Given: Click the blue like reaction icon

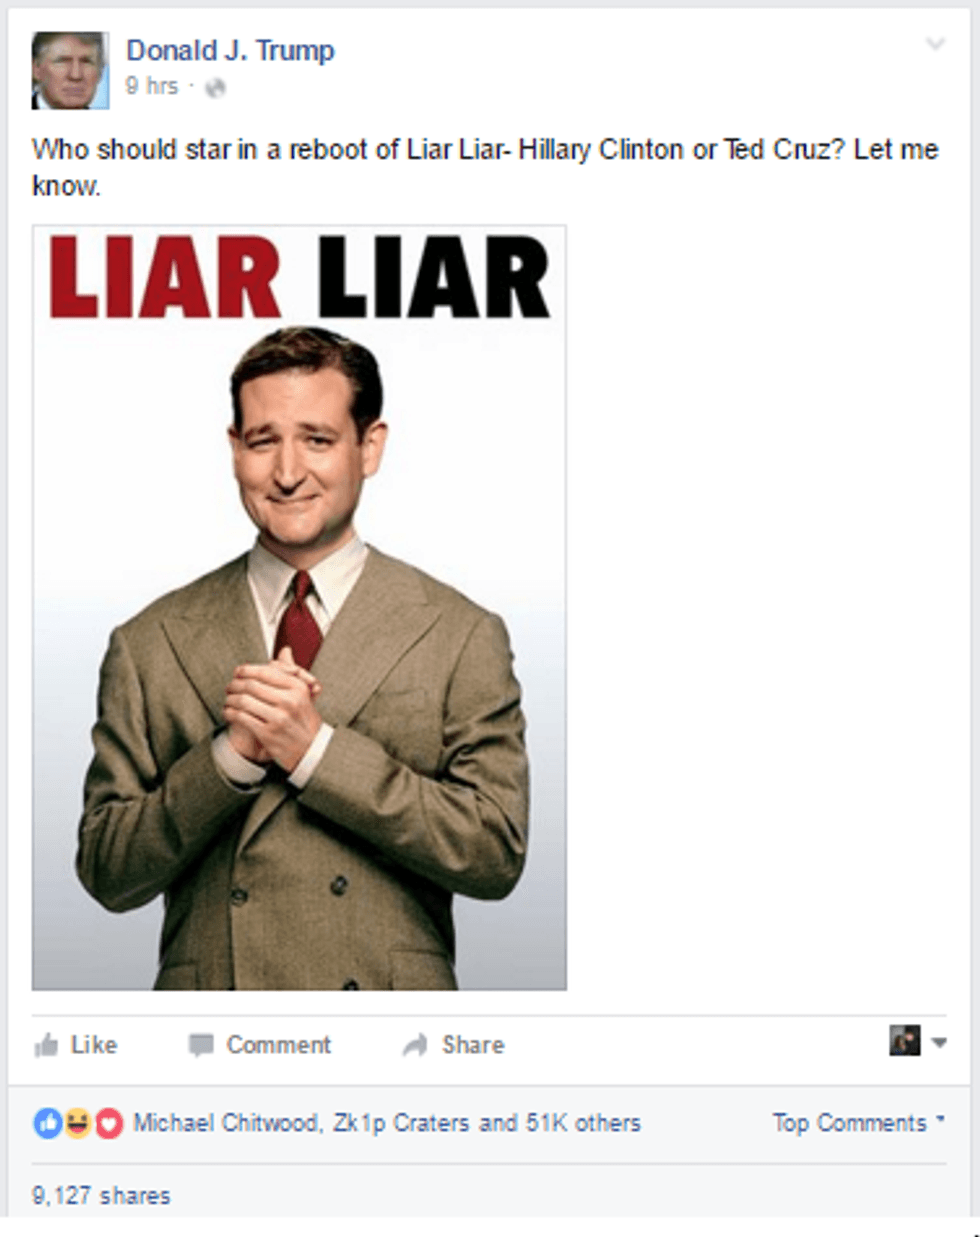Looking at the screenshot, I should click(47, 1124).
